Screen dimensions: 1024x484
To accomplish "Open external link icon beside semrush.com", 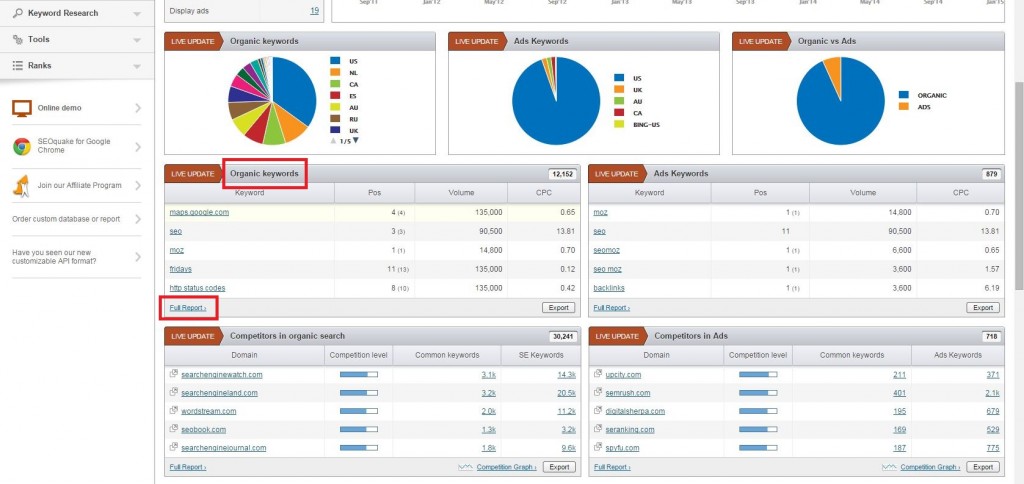I will pos(598,393).
